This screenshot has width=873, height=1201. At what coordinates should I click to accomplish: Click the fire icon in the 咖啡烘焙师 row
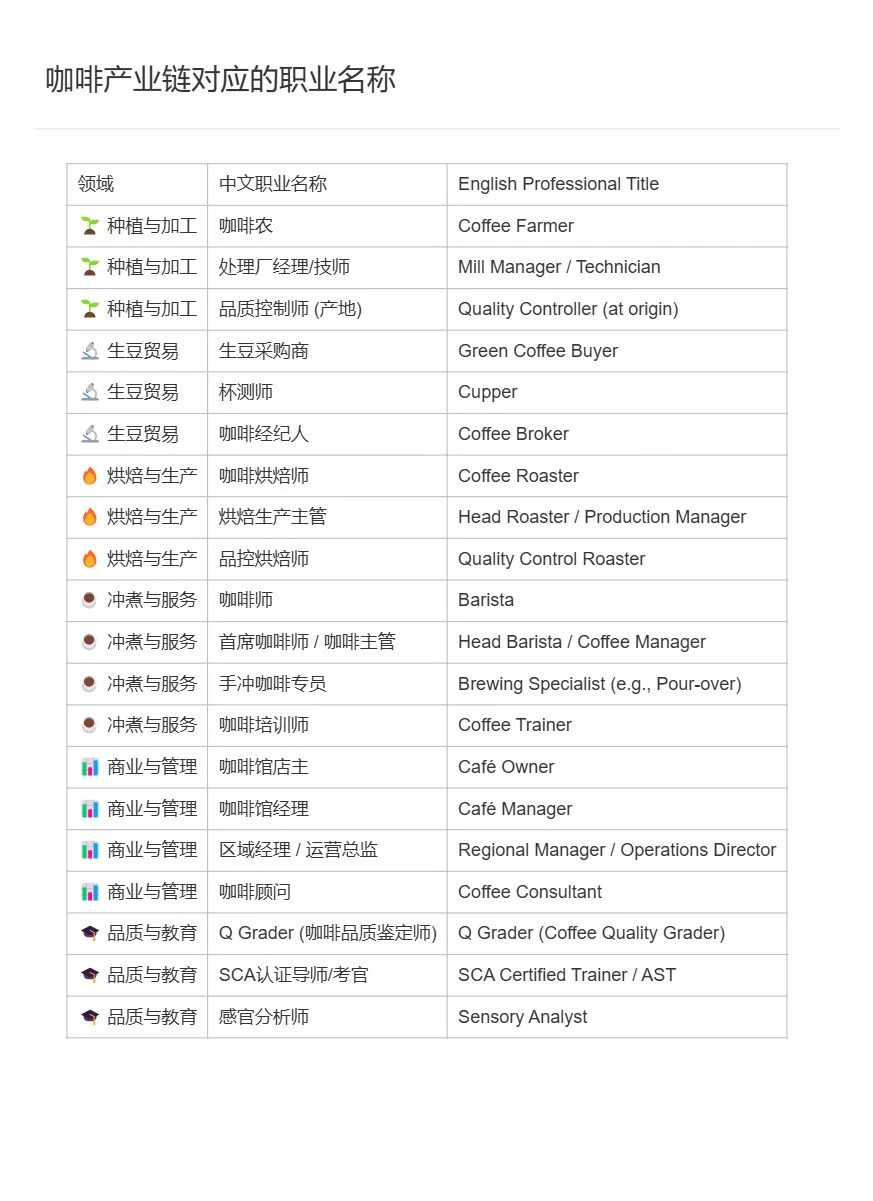(90, 476)
